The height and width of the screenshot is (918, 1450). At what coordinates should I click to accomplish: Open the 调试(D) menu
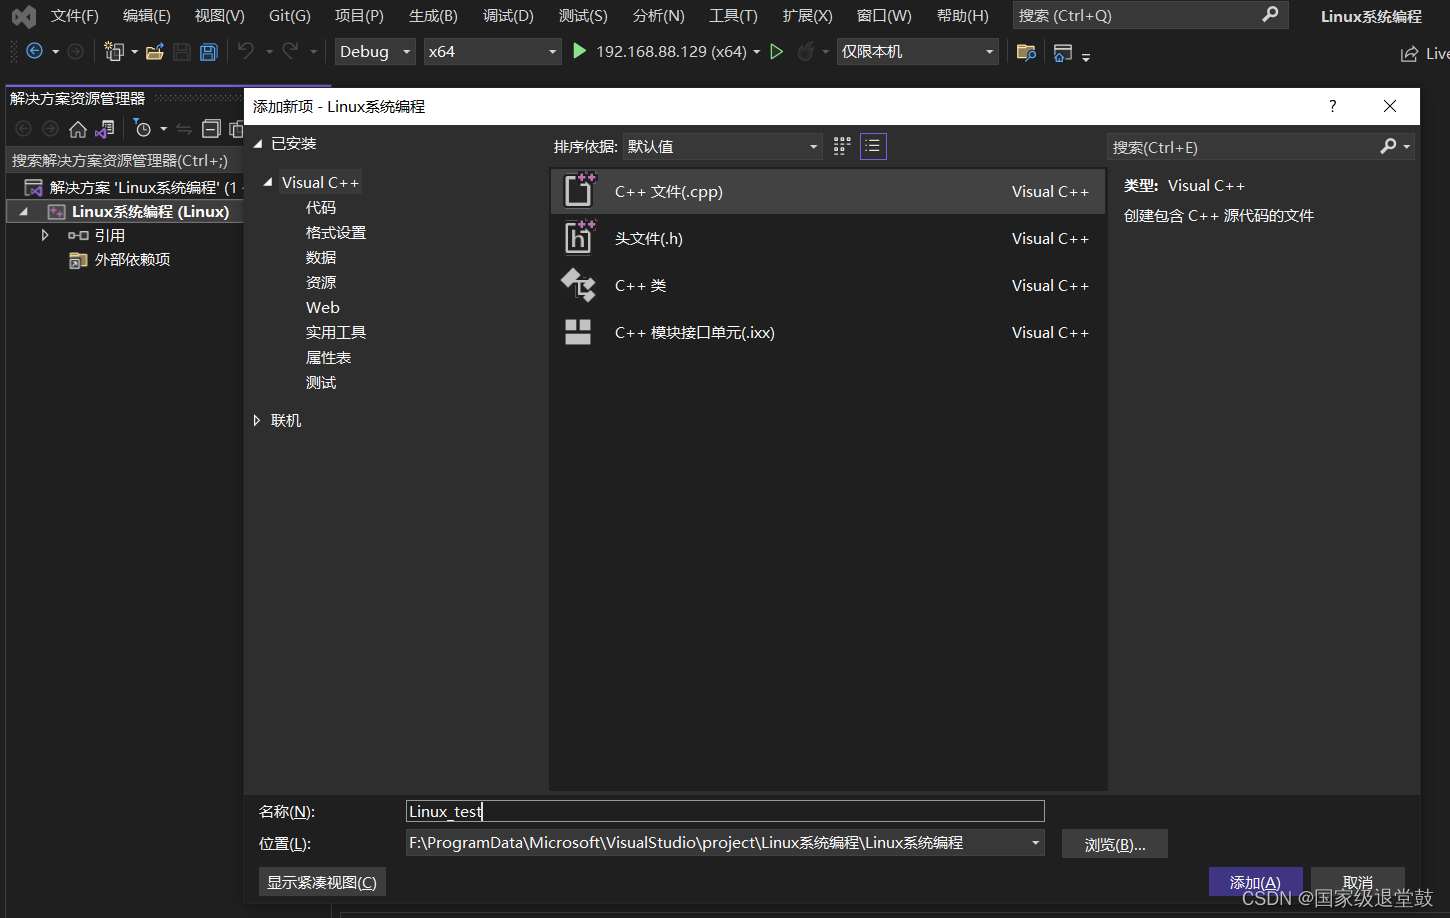click(x=508, y=16)
